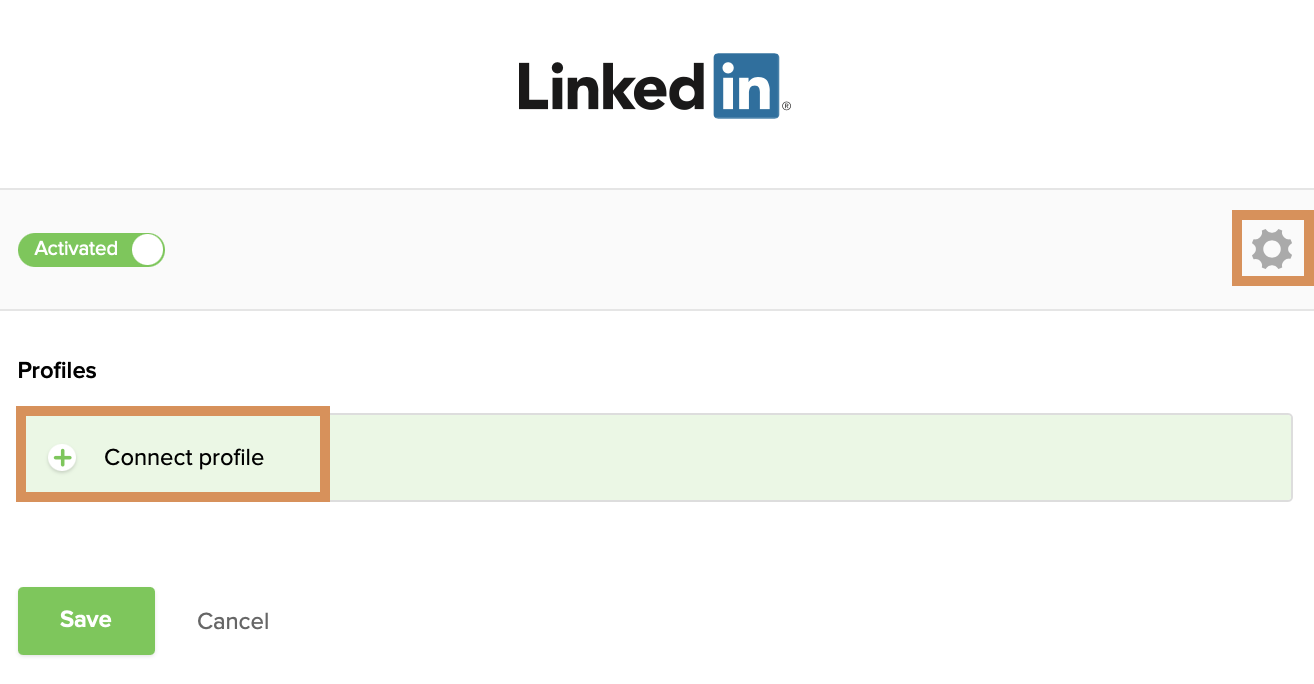
Task: Click the white knob on the Activated switch
Action: click(147, 249)
